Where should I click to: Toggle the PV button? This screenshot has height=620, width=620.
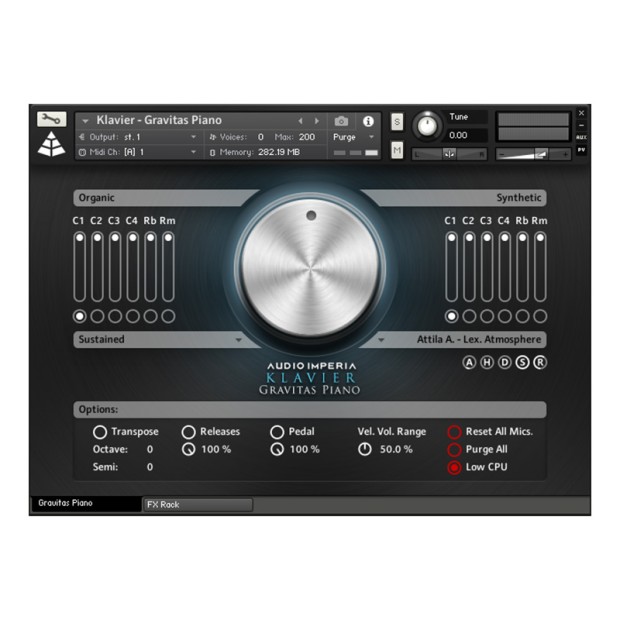pyautogui.click(x=581, y=150)
